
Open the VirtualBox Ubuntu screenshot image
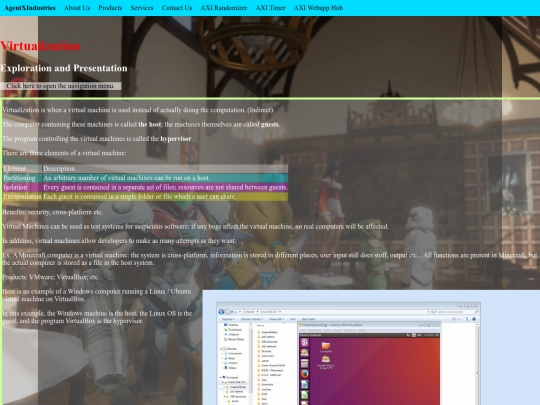coord(371,347)
